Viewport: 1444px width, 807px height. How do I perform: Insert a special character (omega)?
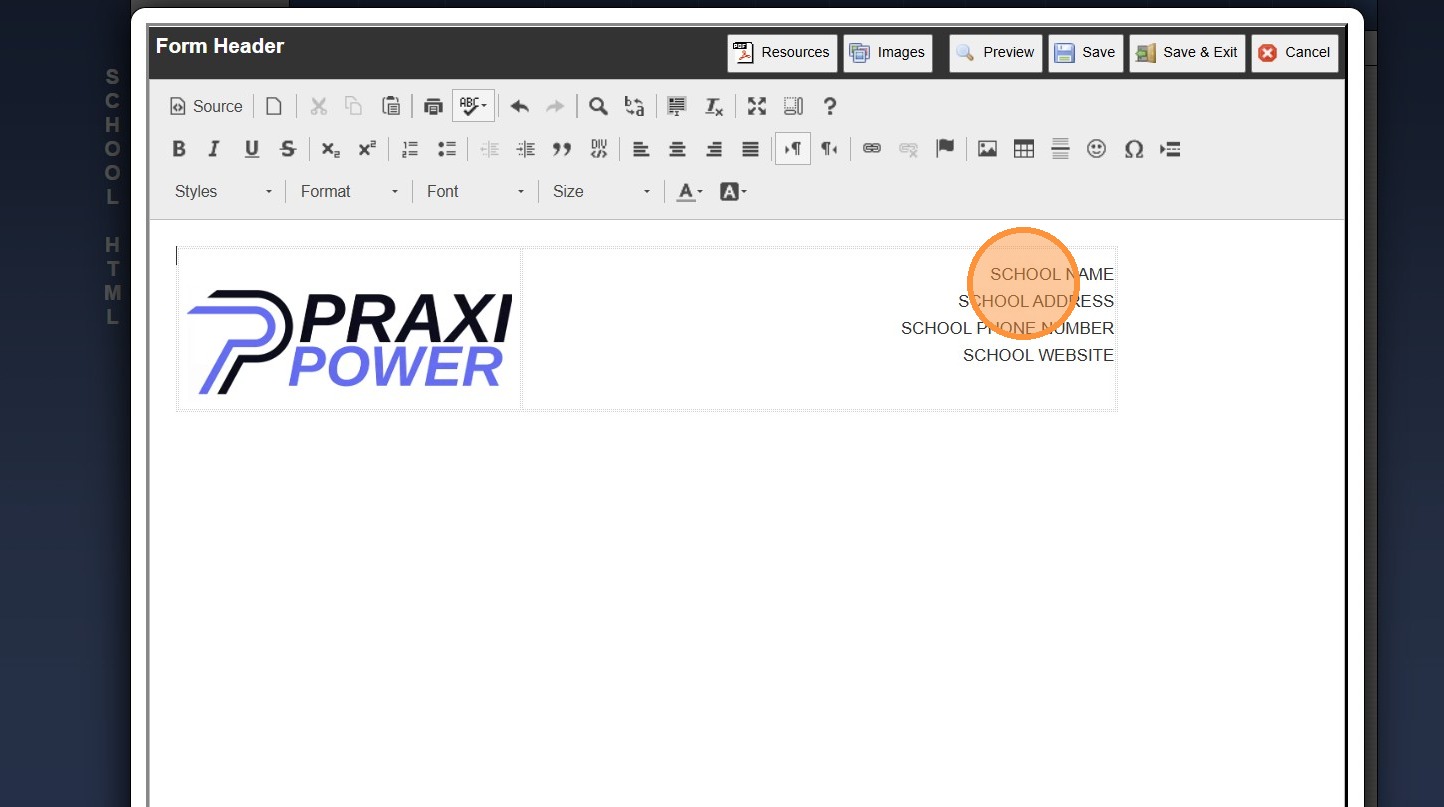click(1134, 149)
